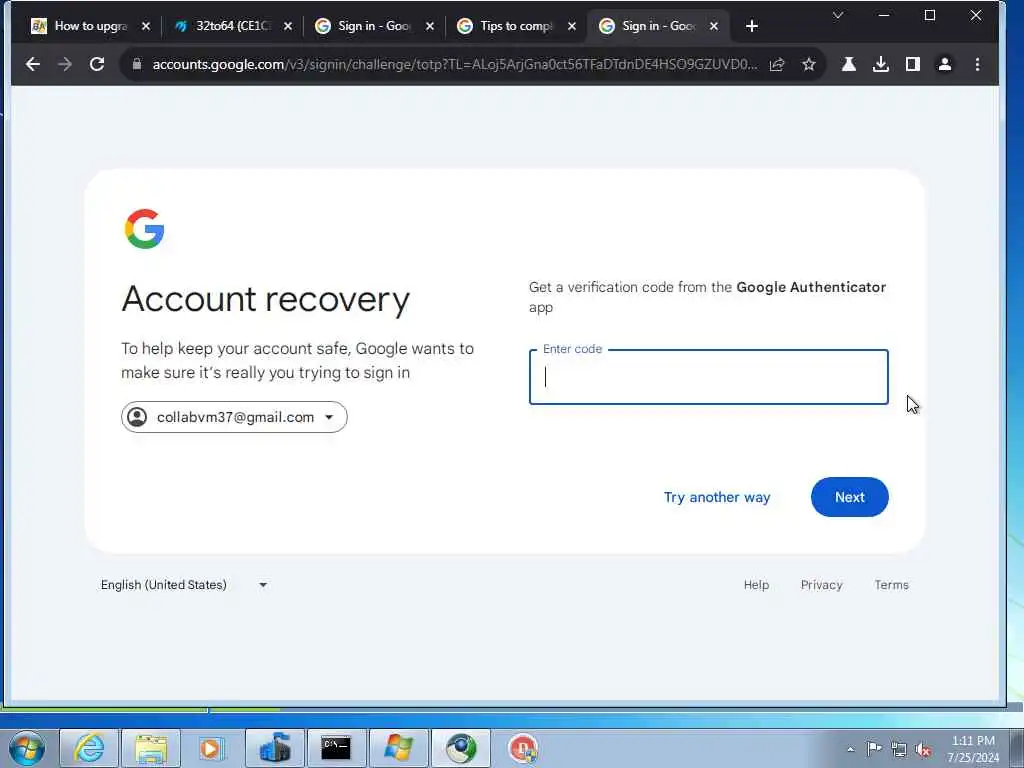Open the downloads icon in toolbar
The image size is (1024, 768).
click(x=880, y=64)
